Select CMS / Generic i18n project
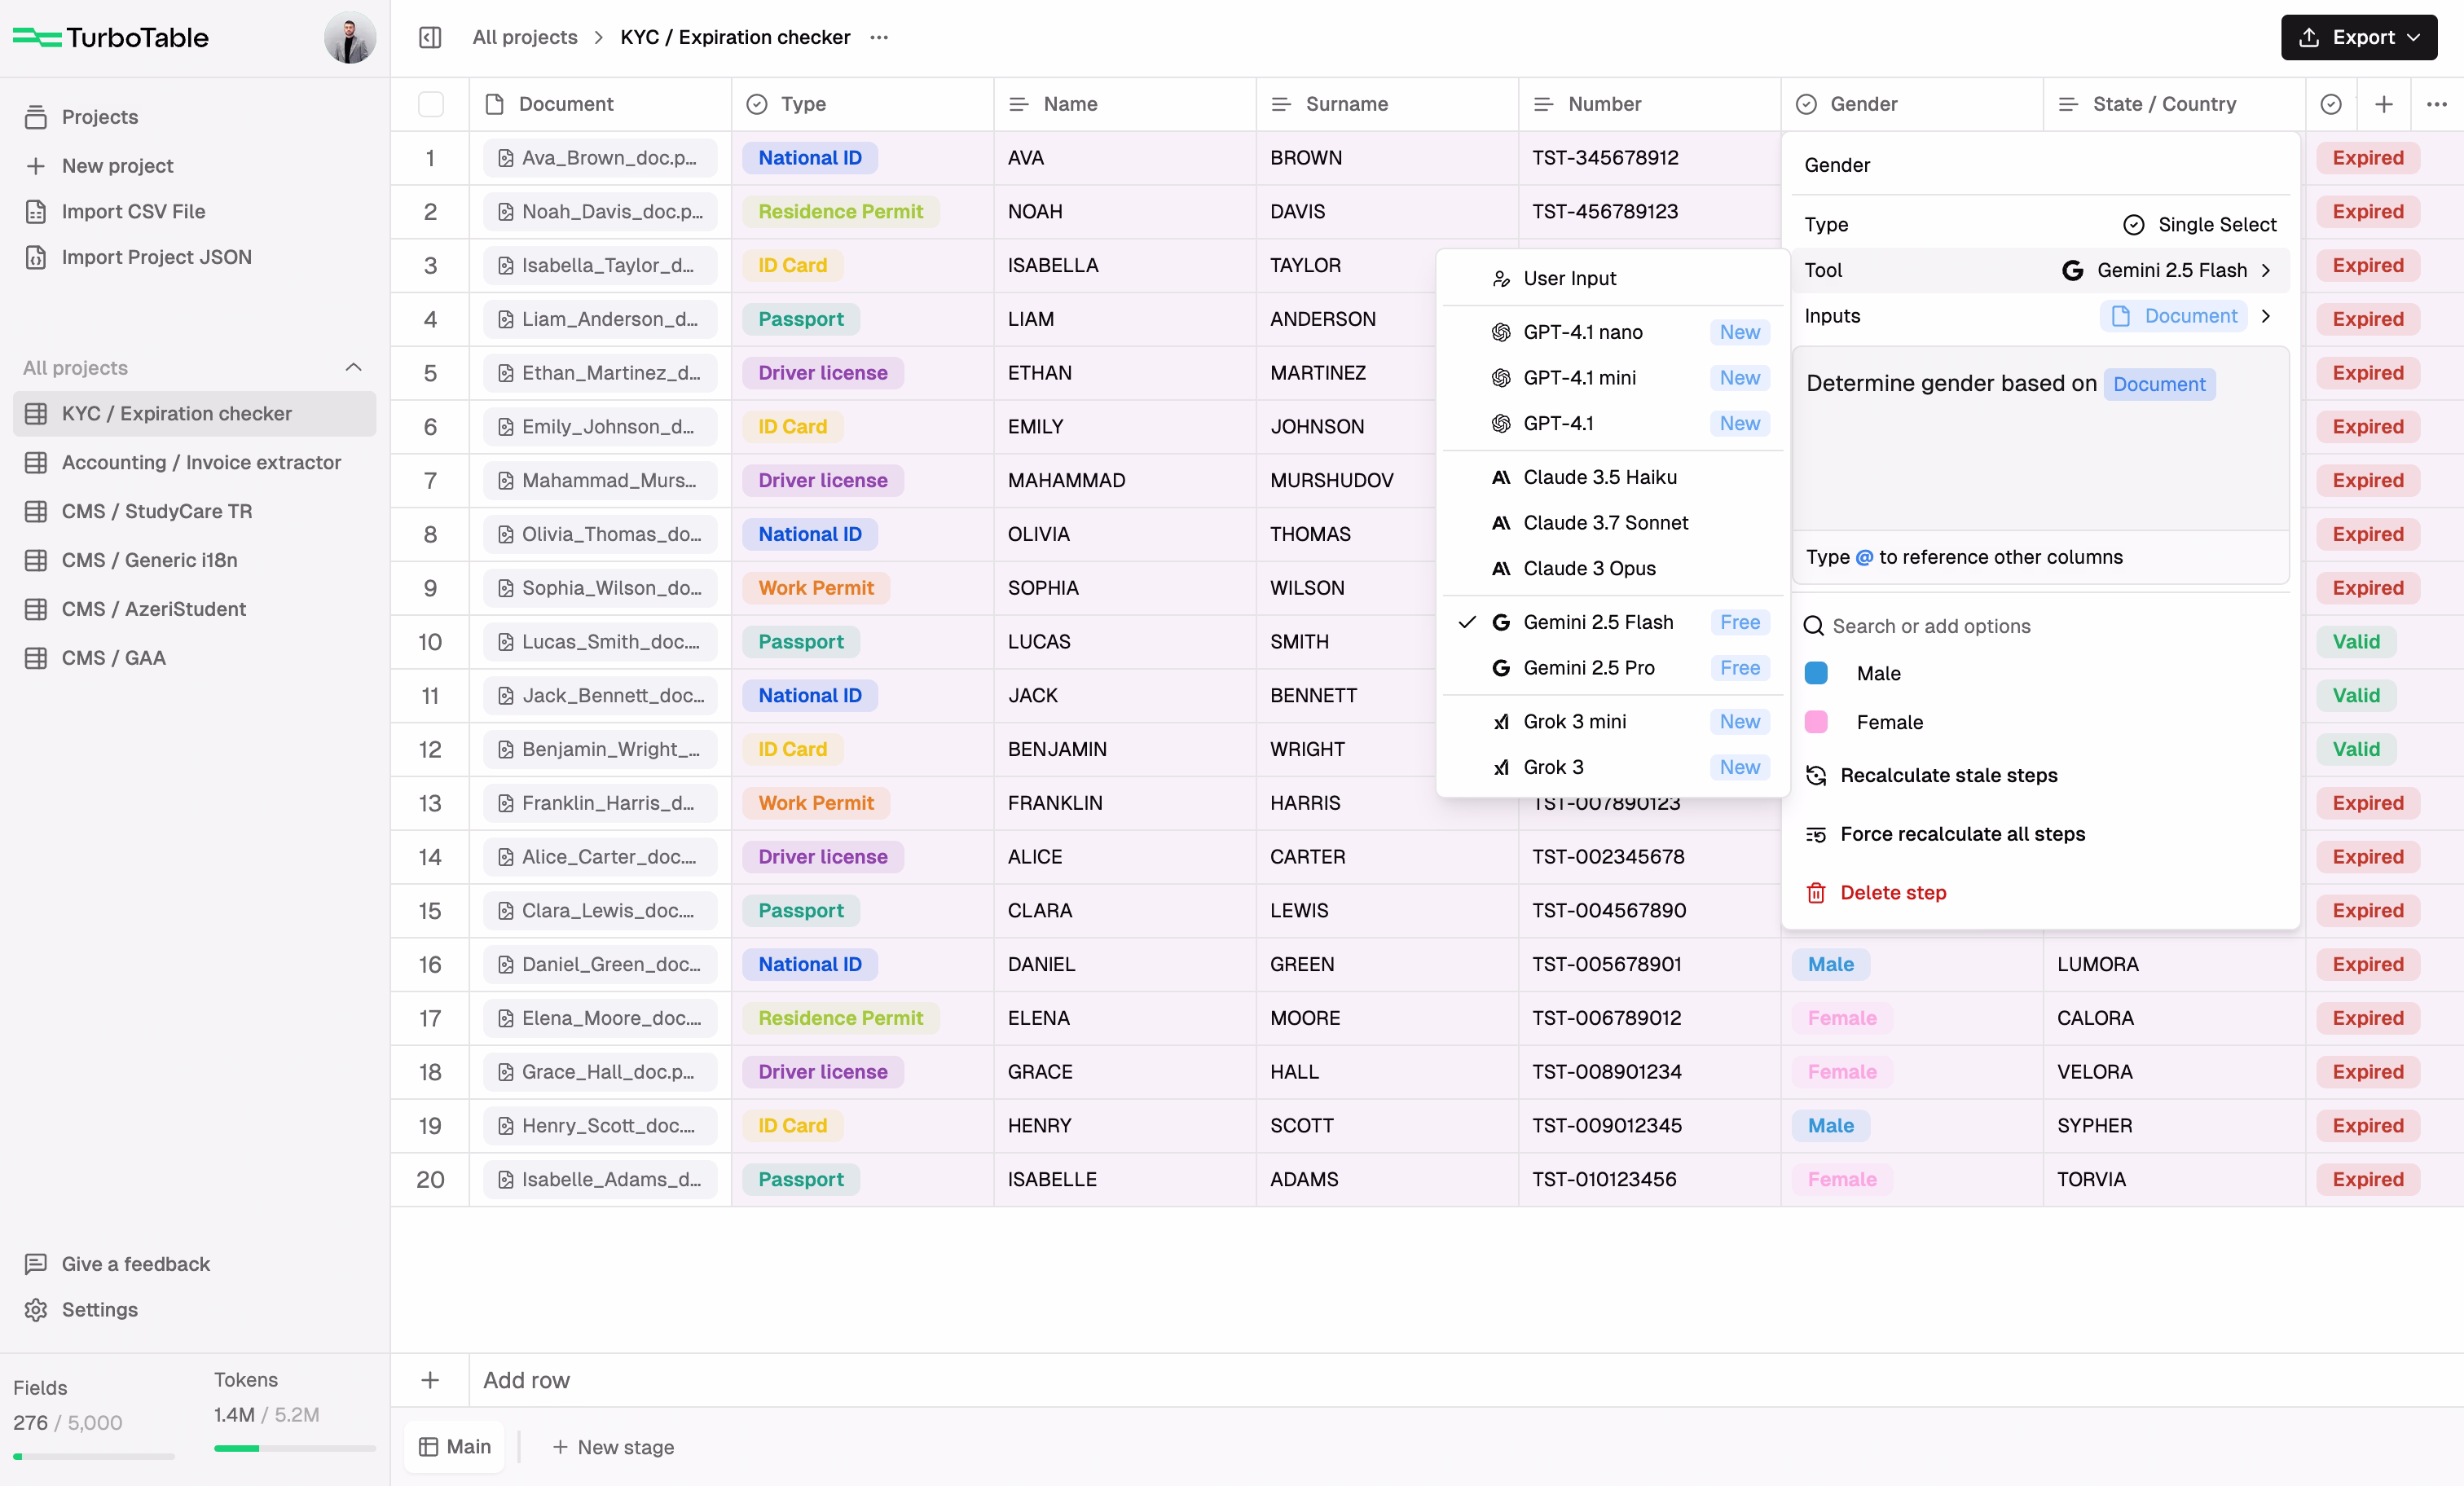 [195, 560]
